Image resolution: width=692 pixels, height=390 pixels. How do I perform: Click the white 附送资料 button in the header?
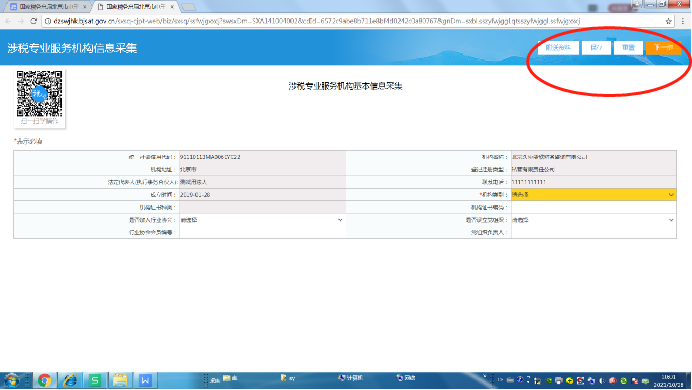[x=558, y=48]
